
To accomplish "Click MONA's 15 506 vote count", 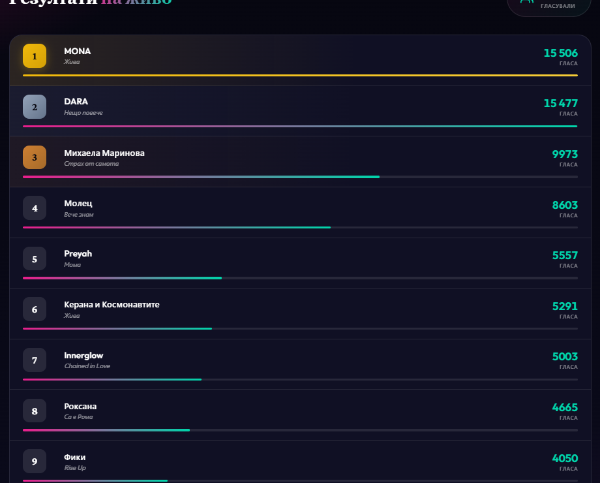I will pyautogui.click(x=560, y=52).
